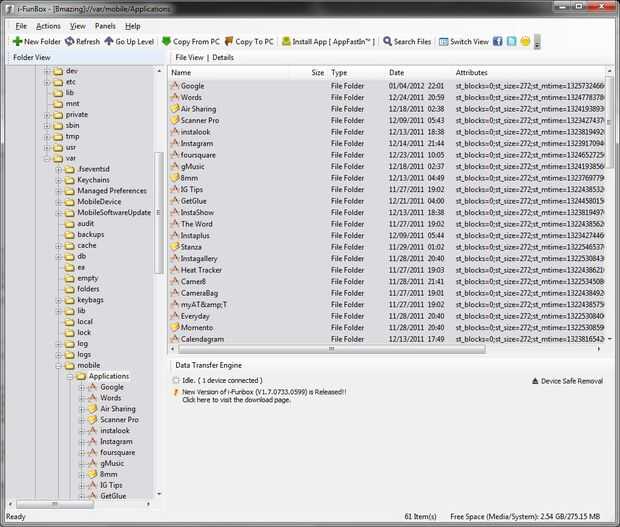Click the Instagram icon in file list
Image resolution: width=620 pixels, height=527 pixels.
[x=175, y=143]
